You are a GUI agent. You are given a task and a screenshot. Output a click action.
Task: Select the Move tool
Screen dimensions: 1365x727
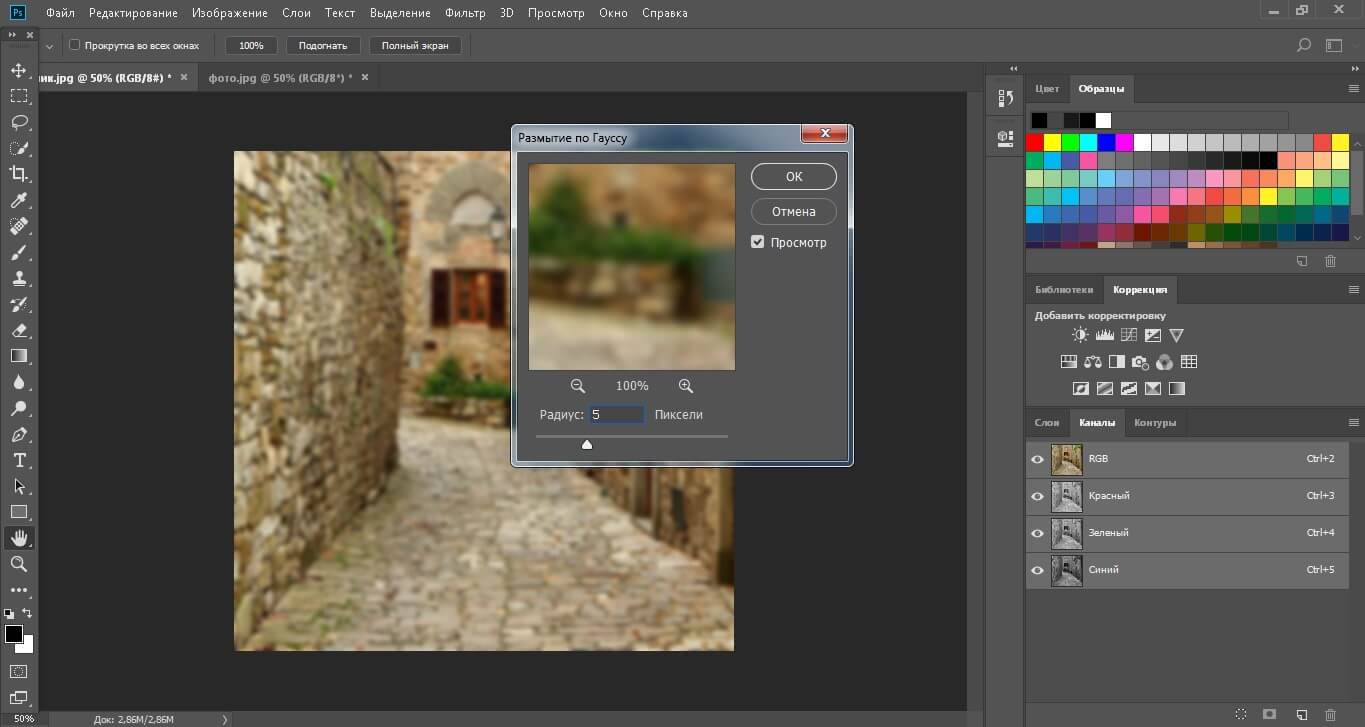(x=18, y=70)
